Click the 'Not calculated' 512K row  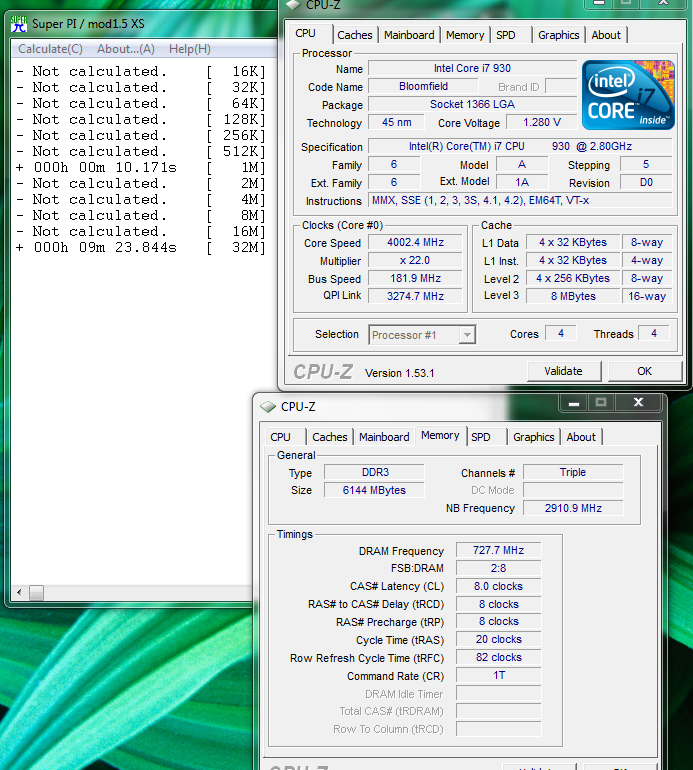140,152
